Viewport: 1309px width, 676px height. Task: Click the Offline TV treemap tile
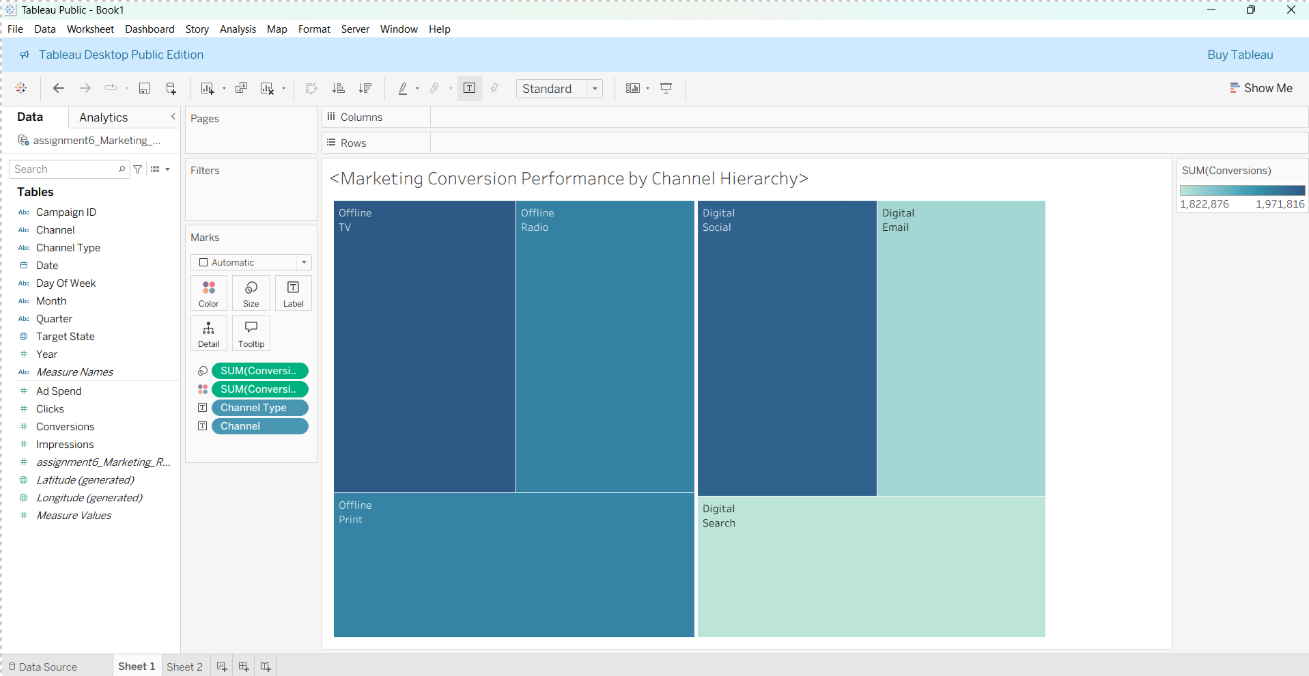click(x=424, y=346)
